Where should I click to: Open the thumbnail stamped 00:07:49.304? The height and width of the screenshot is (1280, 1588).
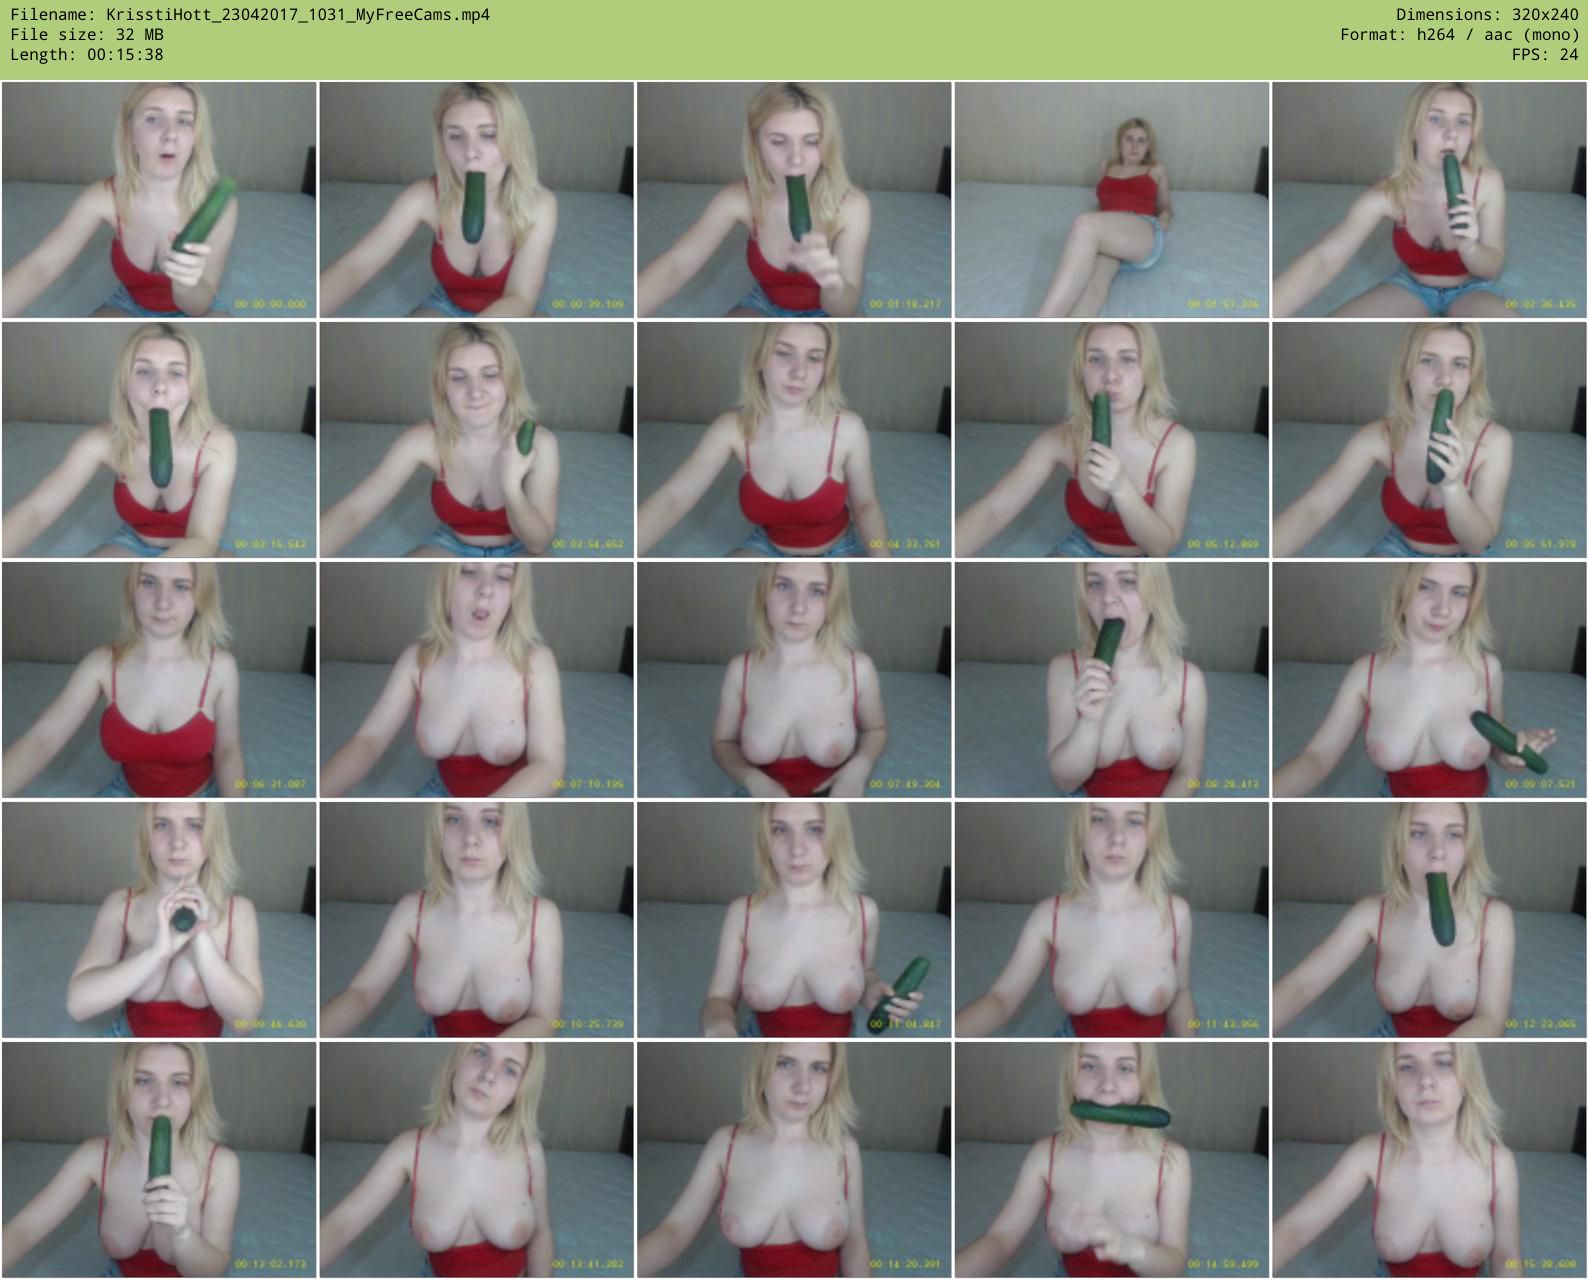point(794,680)
